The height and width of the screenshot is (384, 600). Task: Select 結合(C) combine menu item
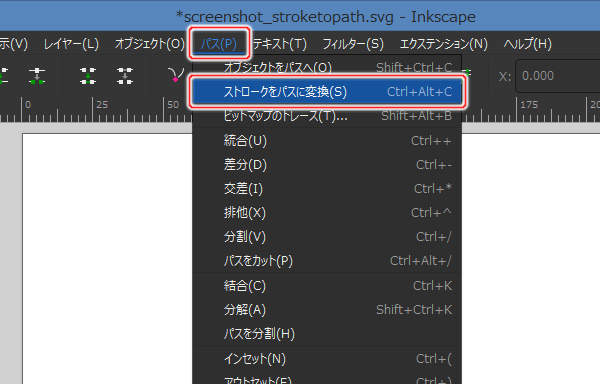tap(327, 286)
